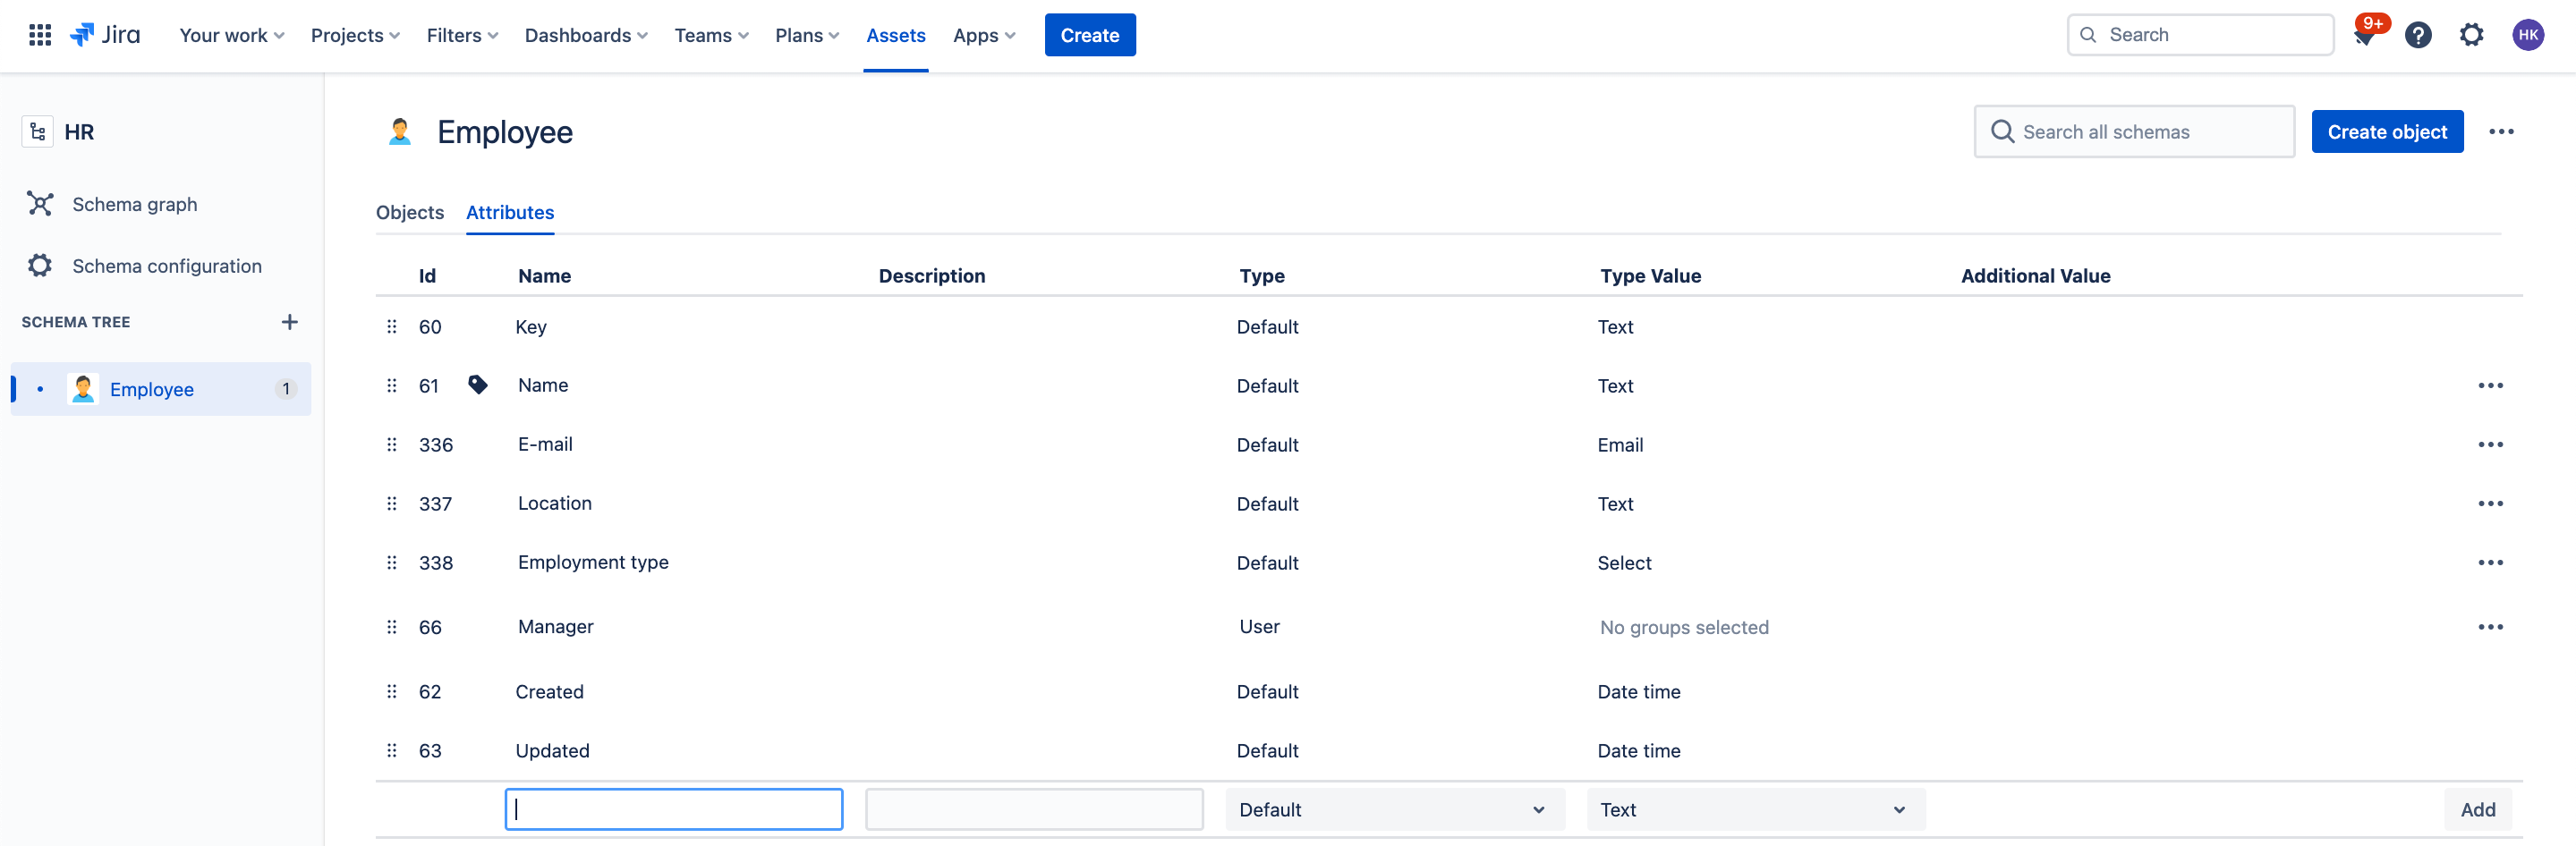This screenshot has height=846, width=2576.
Task: Focus the new attribute description field
Action: click(x=1034, y=810)
